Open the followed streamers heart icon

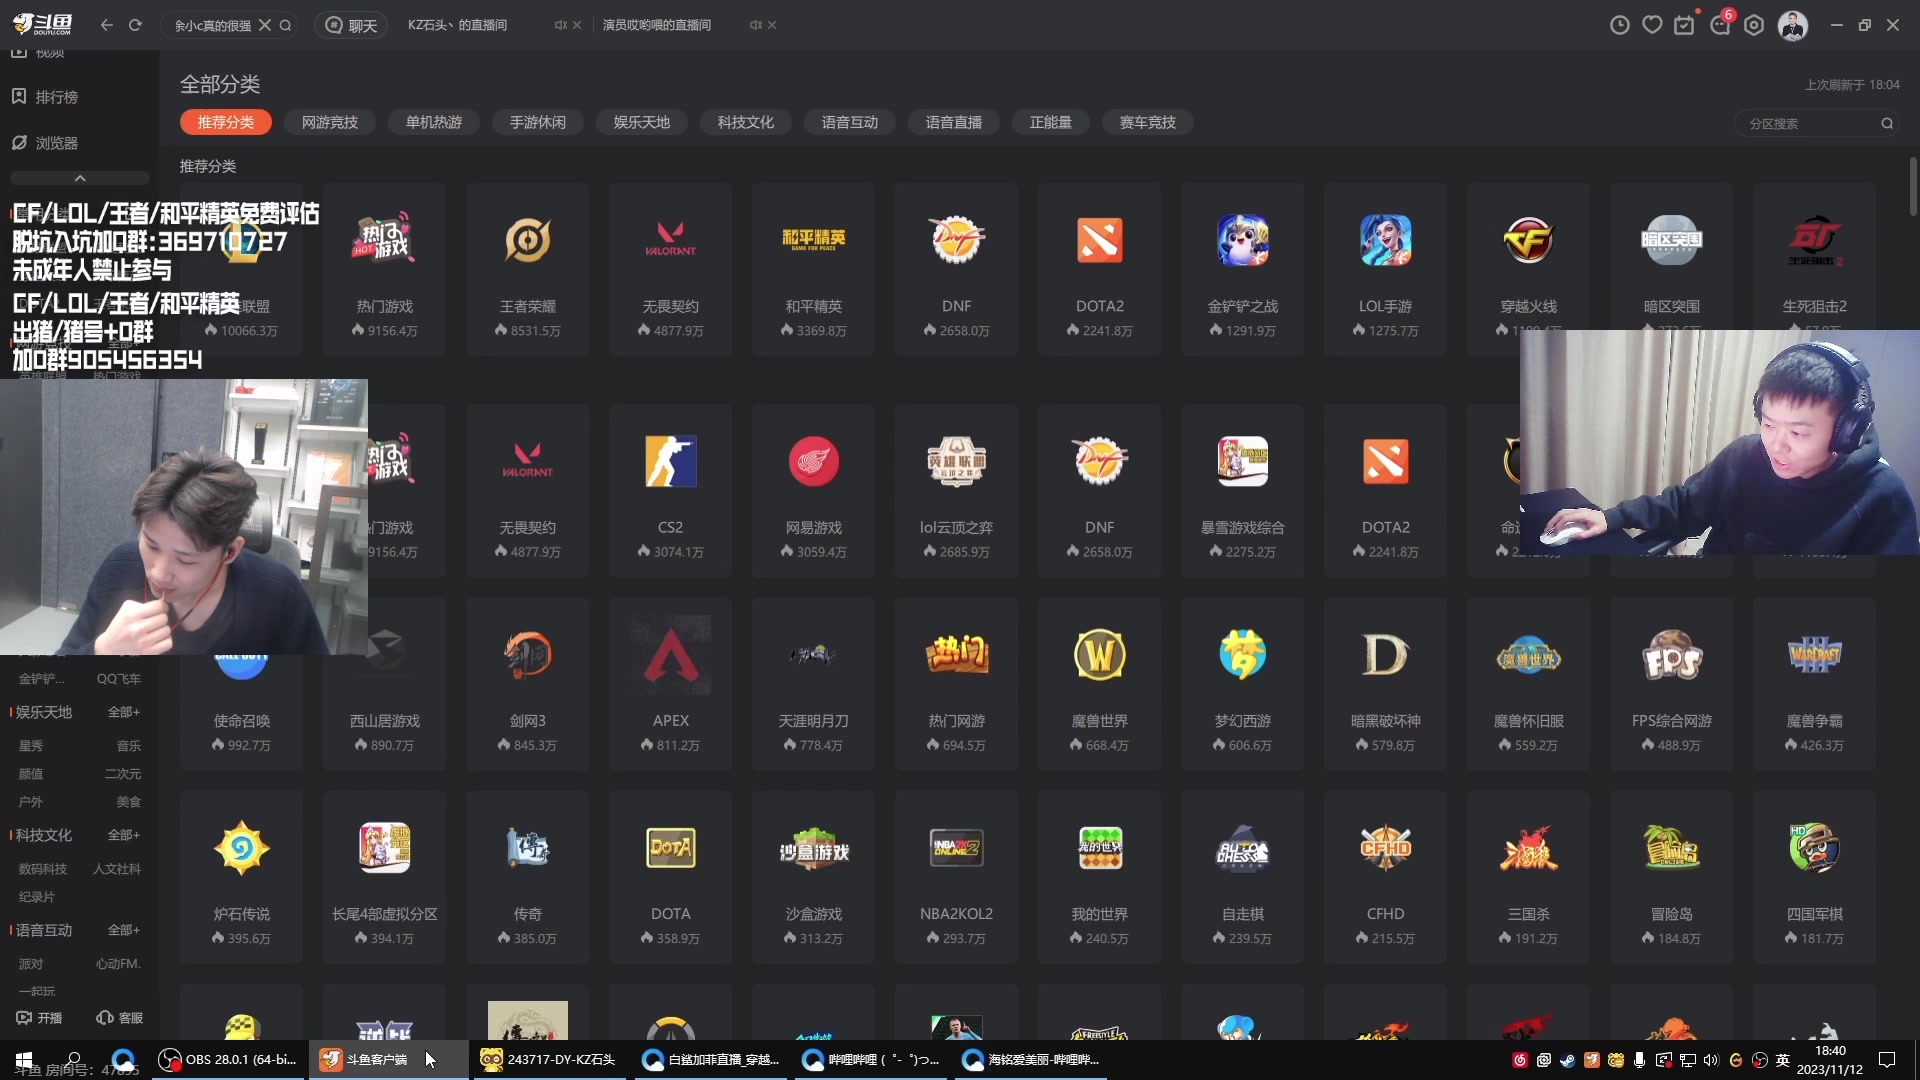[x=1652, y=25]
